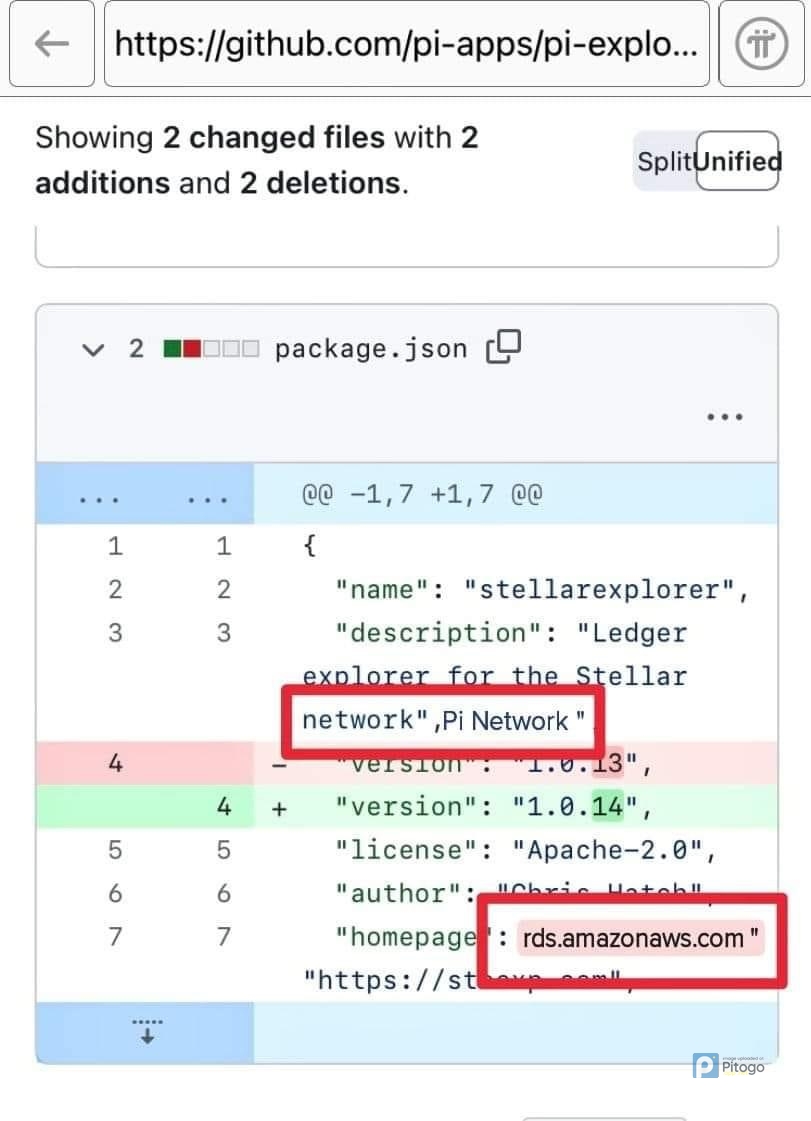This screenshot has height=1121, width=811.
Task: Expand hidden lines with bottom down-arrow
Action: click(x=146, y=1032)
